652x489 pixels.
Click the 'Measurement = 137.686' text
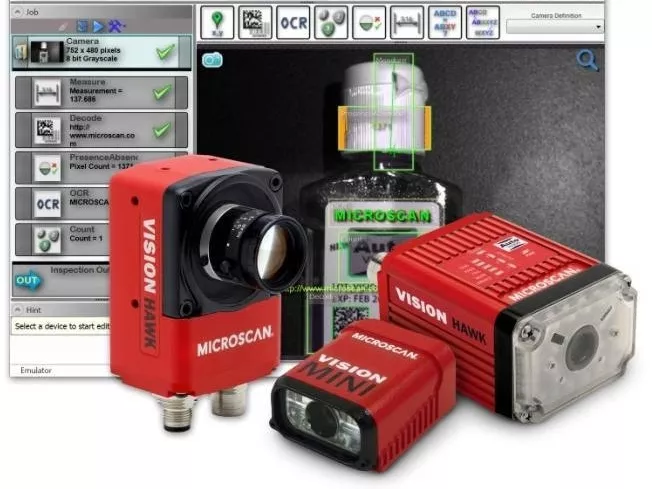(x=96, y=95)
